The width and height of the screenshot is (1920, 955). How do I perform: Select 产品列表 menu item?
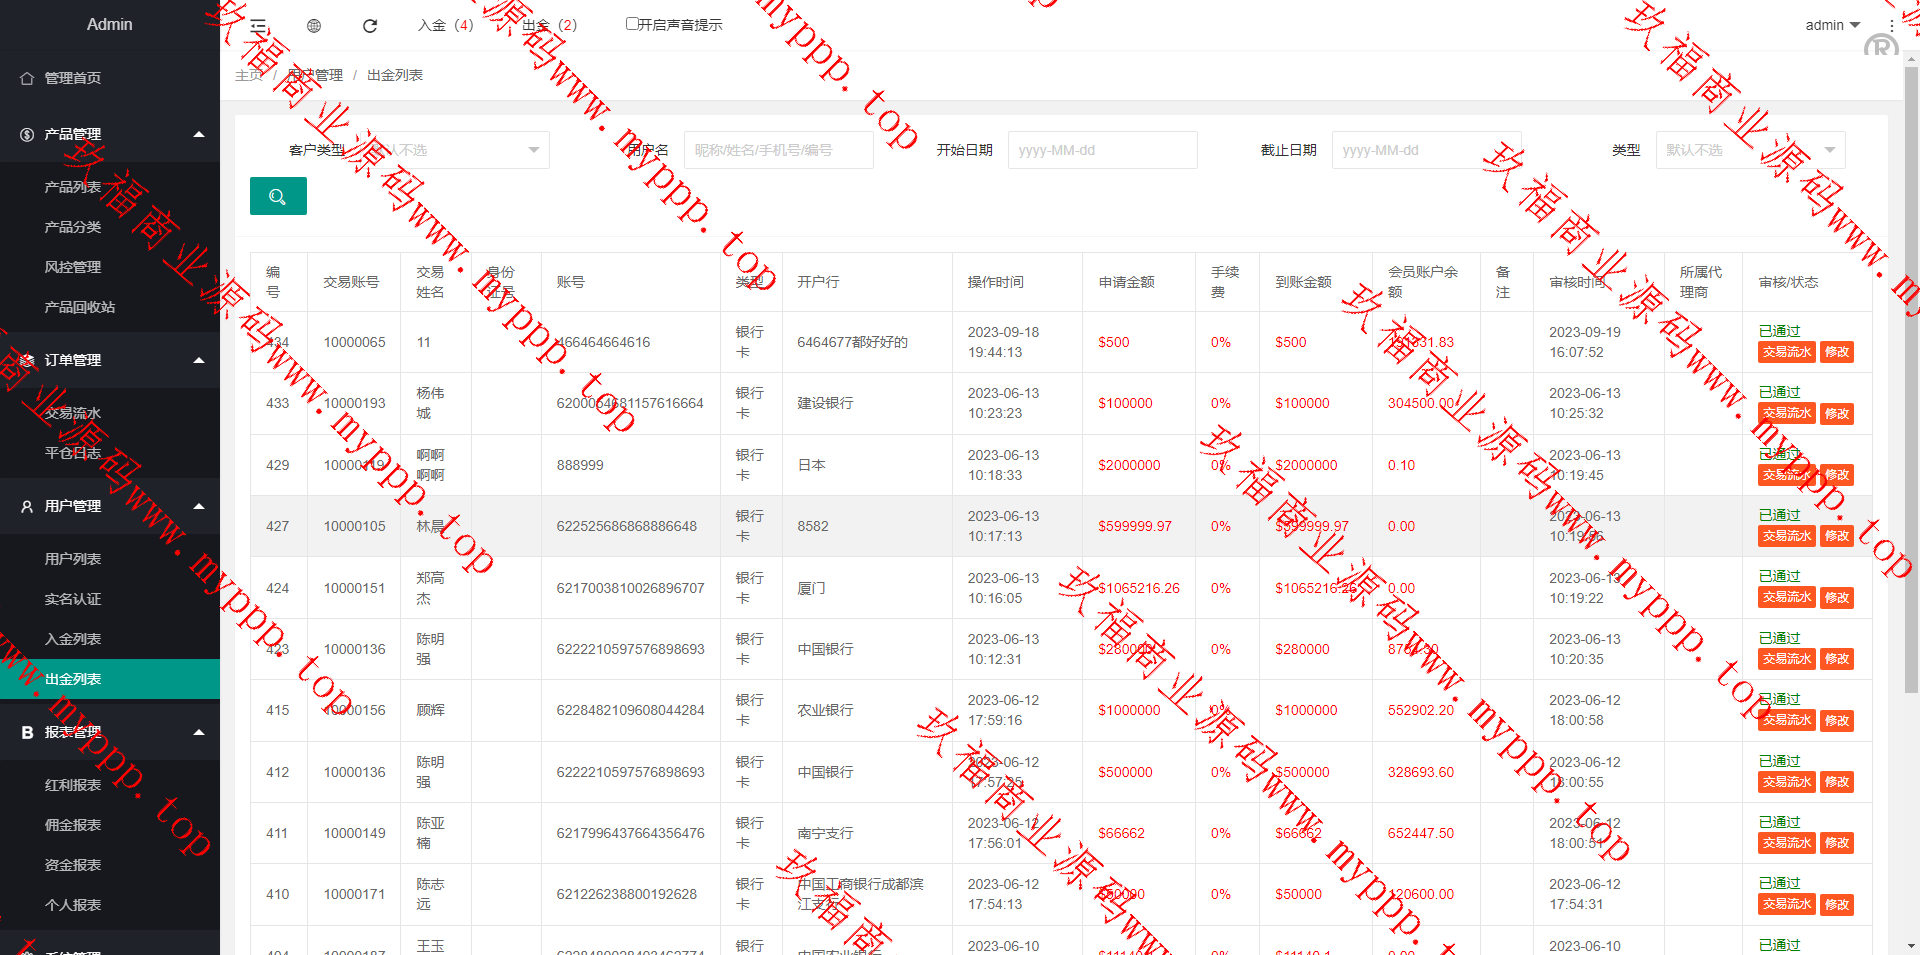(x=73, y=187)
